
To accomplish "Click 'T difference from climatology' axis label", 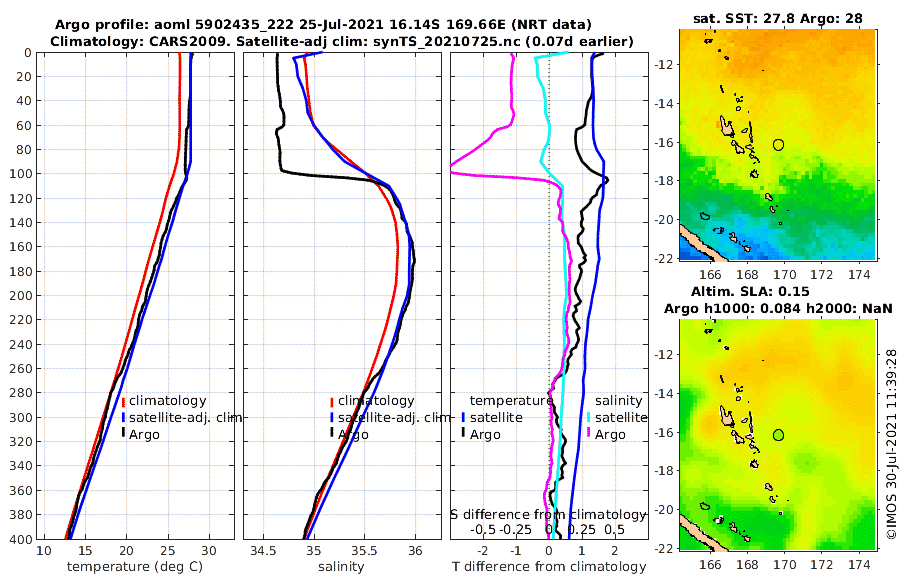I will (549, 567).
